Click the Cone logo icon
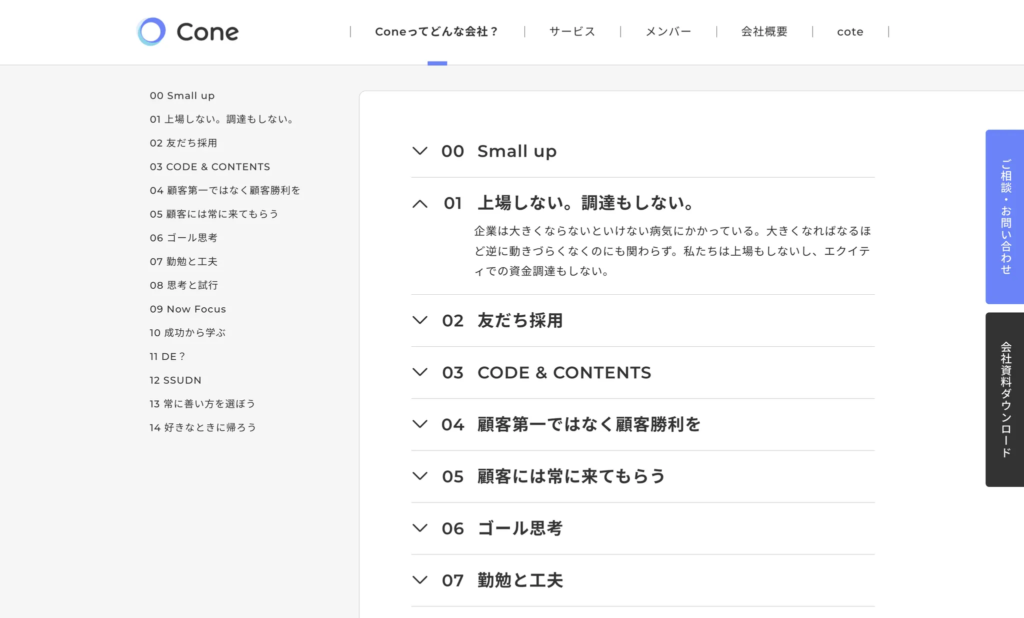Viewport: 1024px width, 618px height. [151, 32]
